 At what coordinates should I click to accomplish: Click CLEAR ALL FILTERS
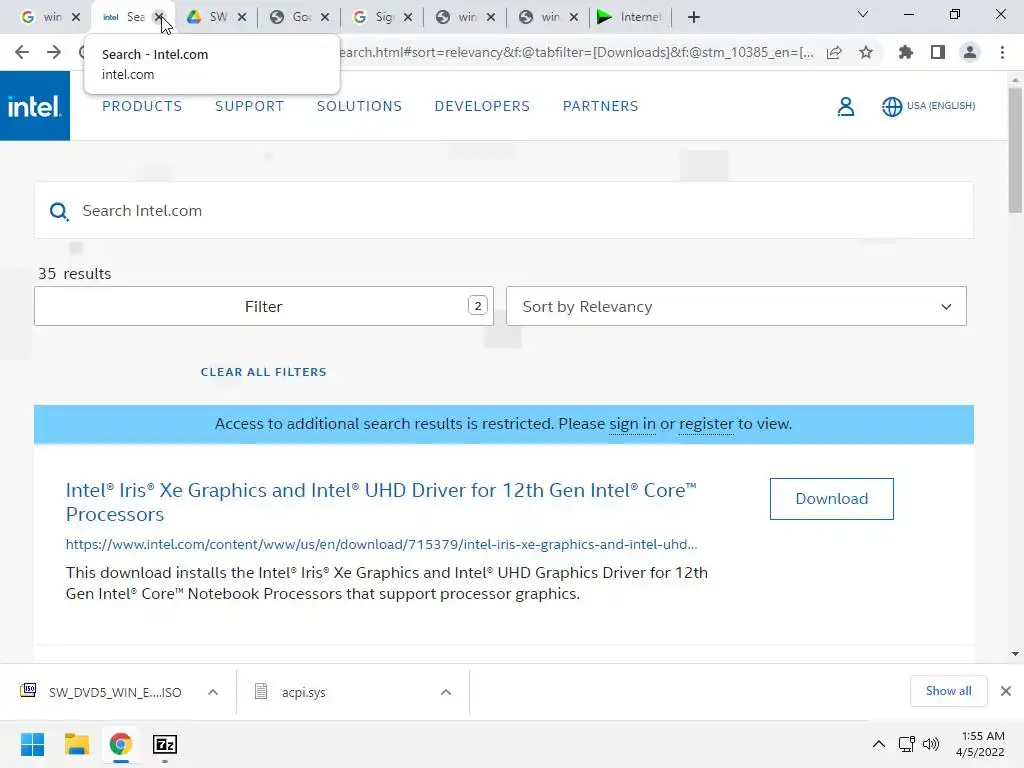click(x=263, y=372)
